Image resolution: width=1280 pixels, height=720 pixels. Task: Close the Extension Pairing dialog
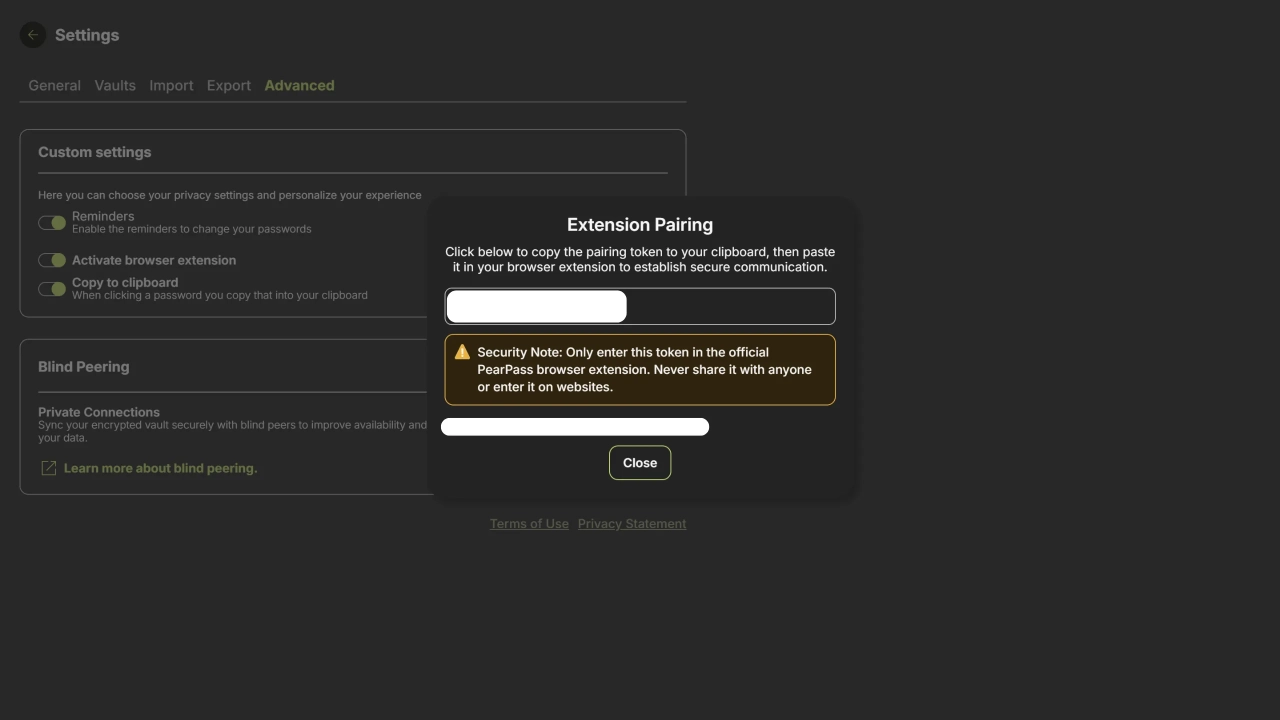[640, 463]
